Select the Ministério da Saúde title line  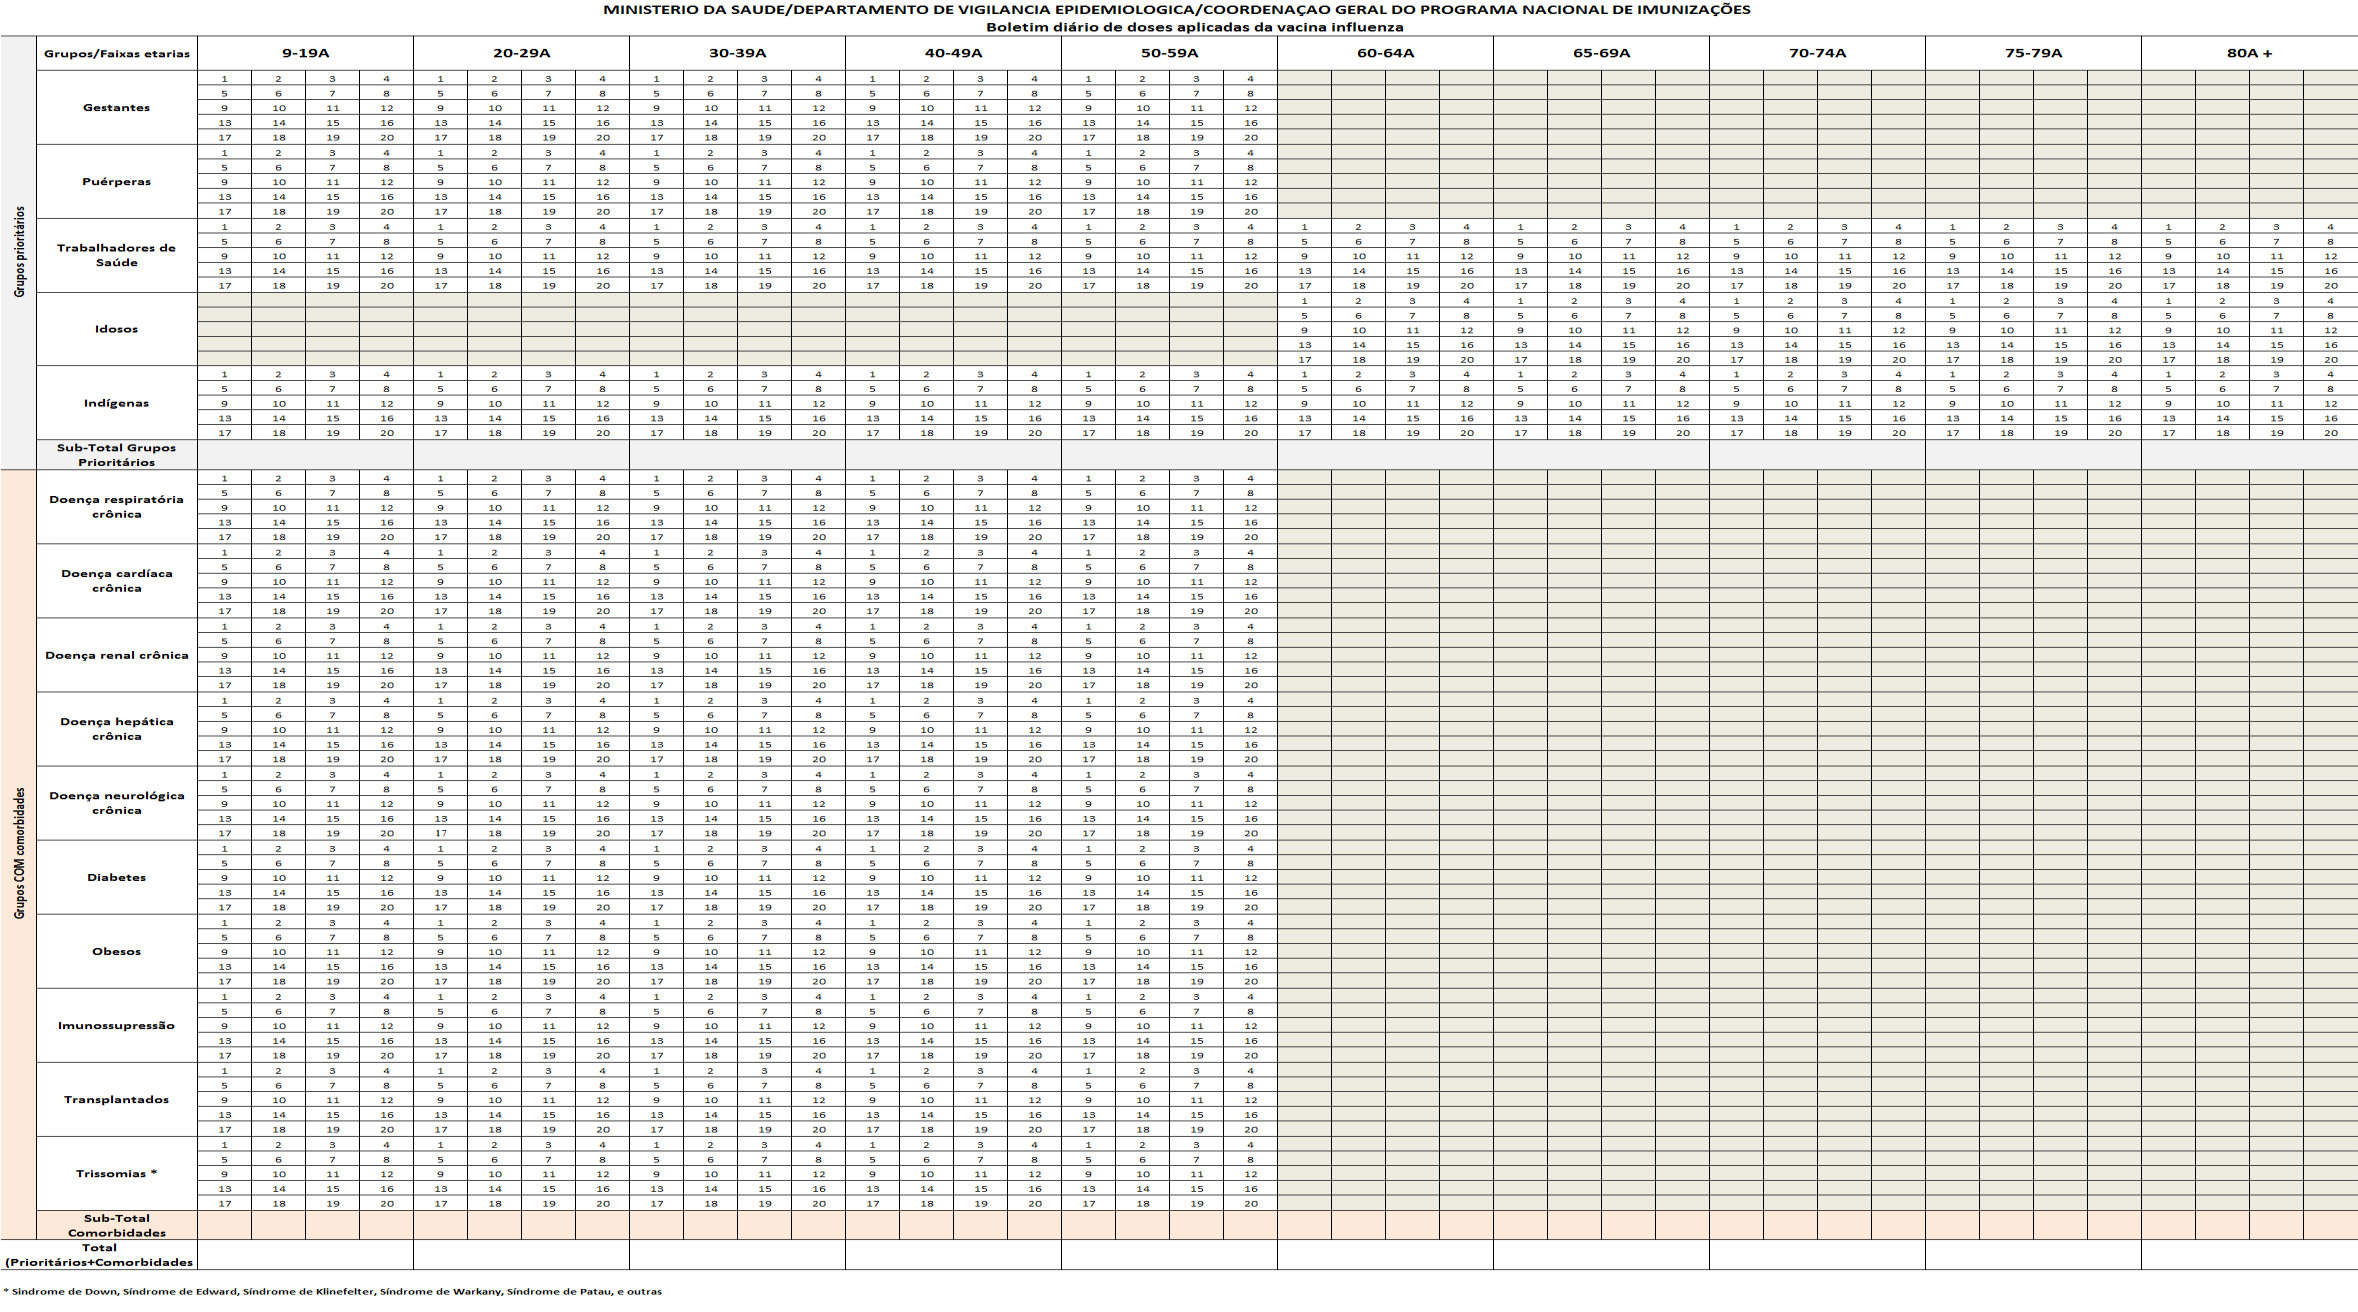click(x=1177, y=10)
